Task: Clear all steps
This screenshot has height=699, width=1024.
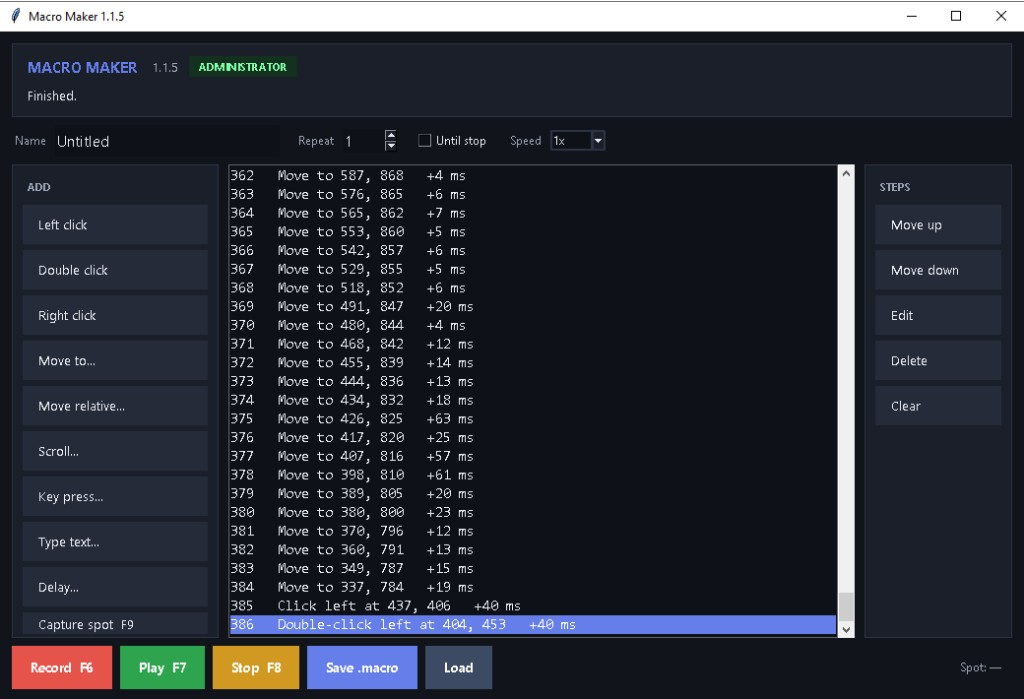Action: coord(938,406)
